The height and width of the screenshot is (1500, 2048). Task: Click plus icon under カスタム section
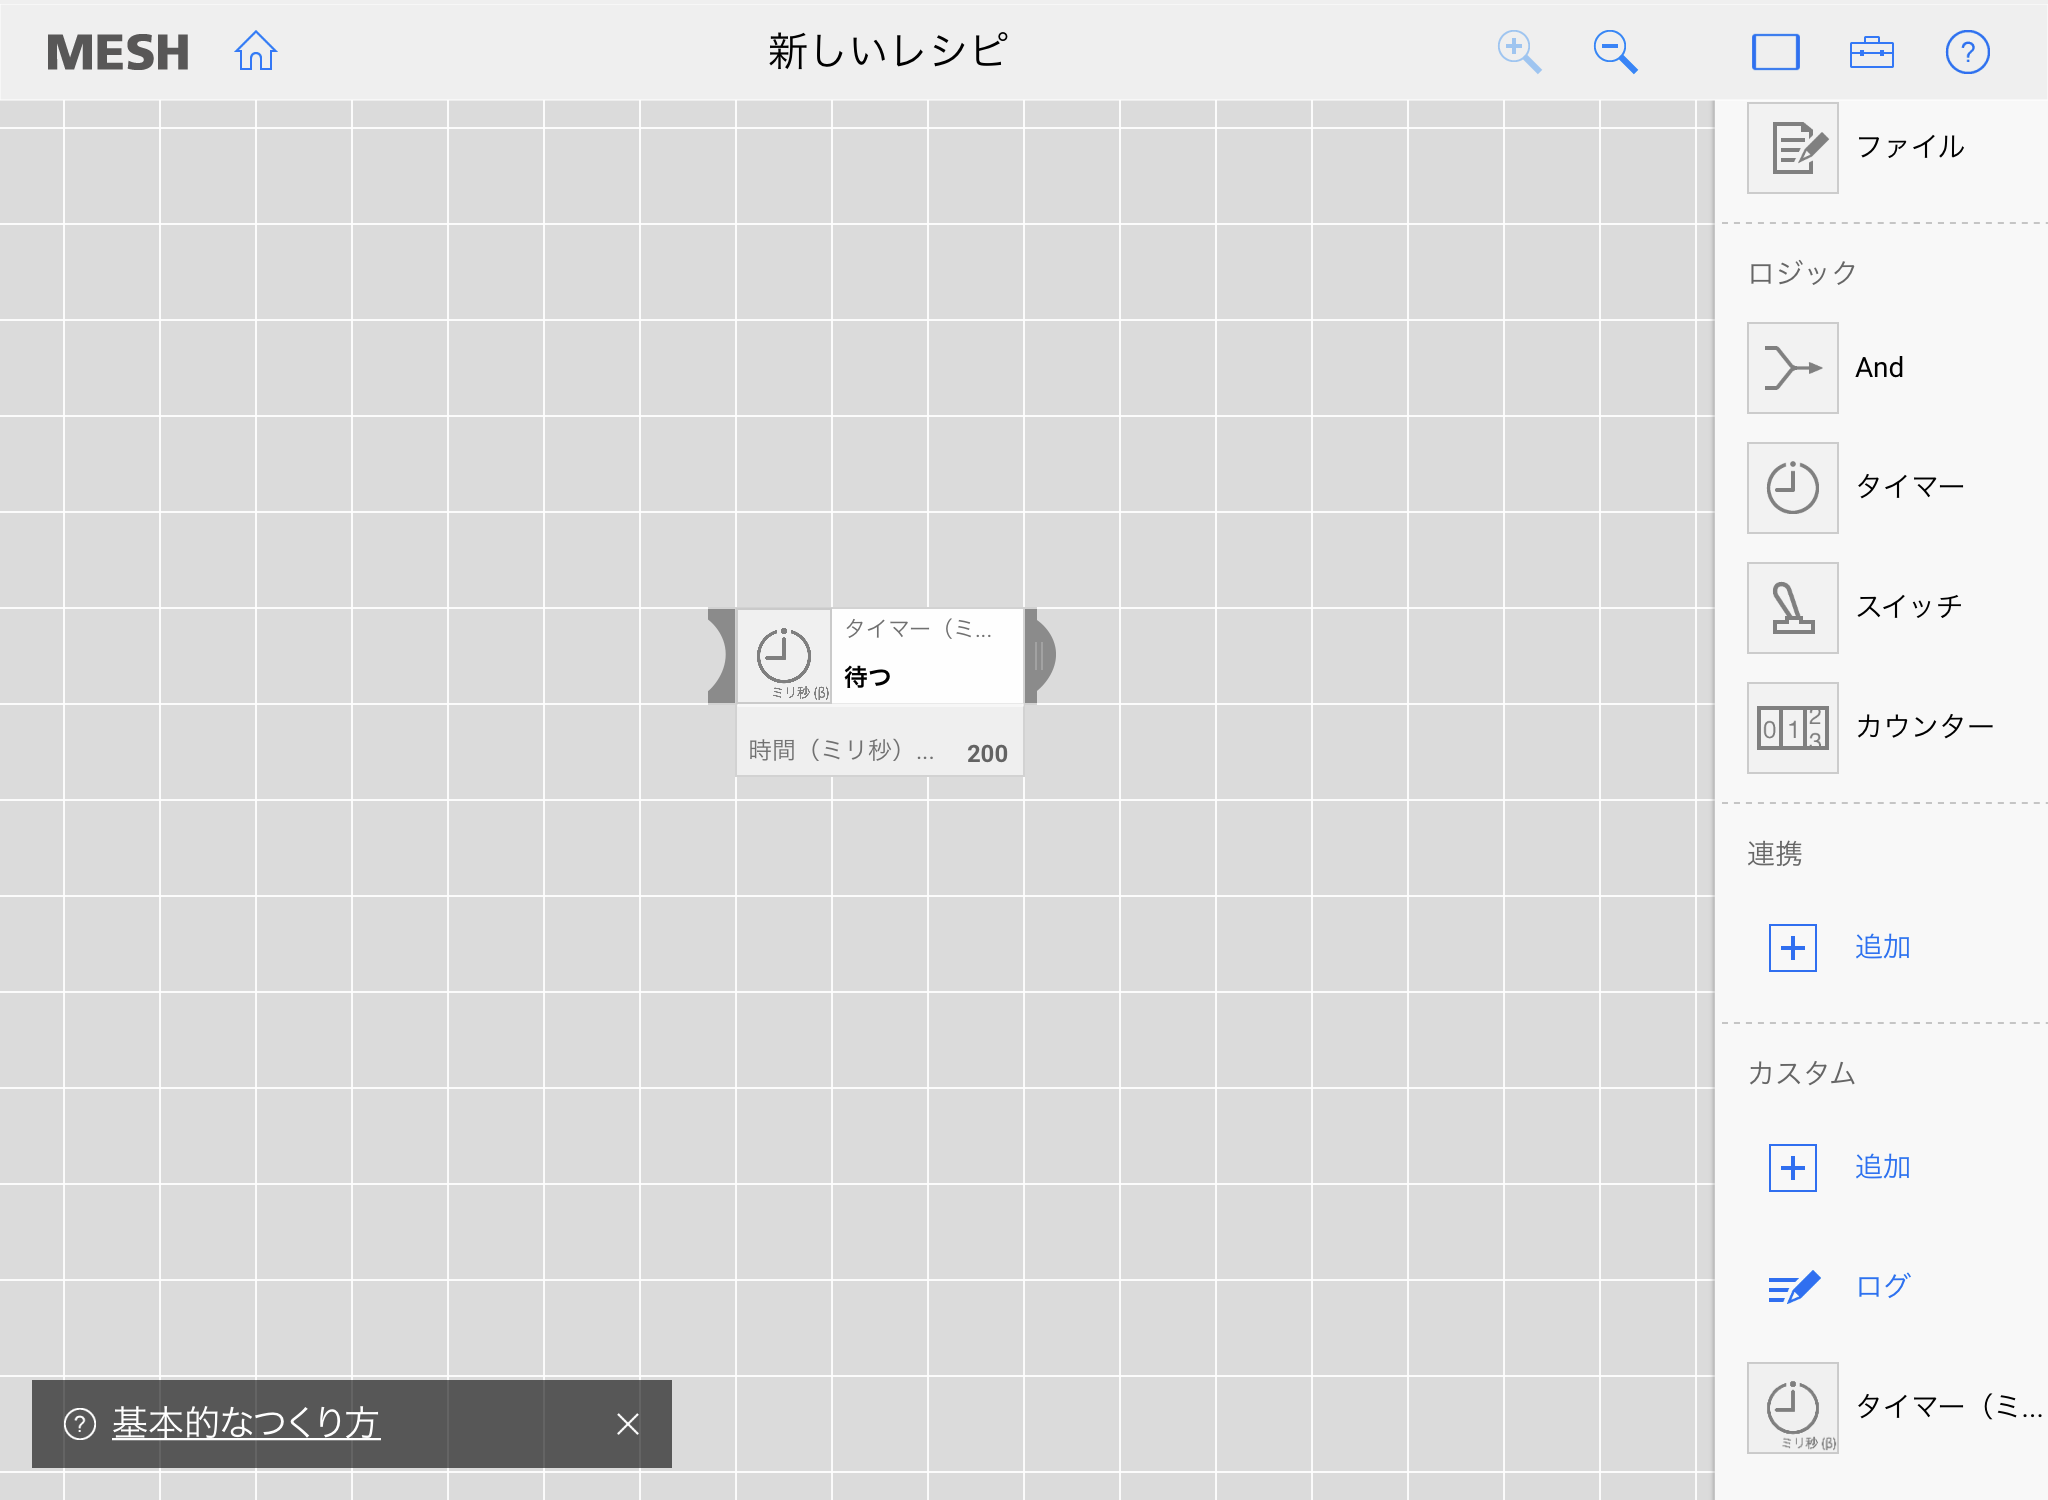[x=1793, y=1168]
